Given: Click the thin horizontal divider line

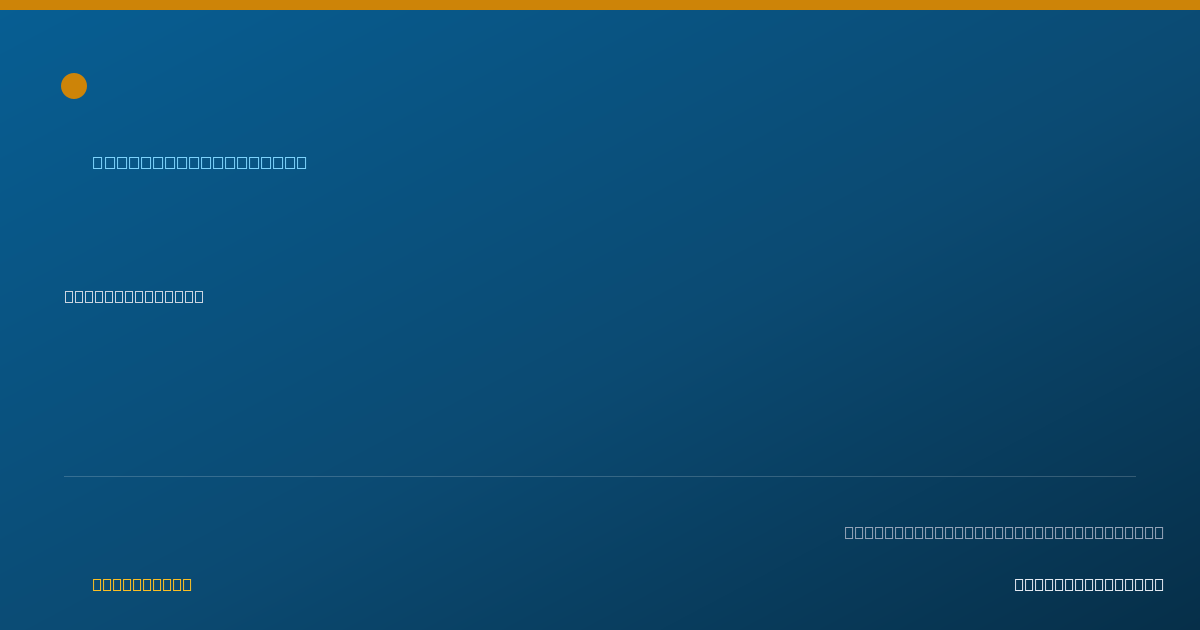Looking at the screenshot, I should pyautogui.click(x=600, y=476).
